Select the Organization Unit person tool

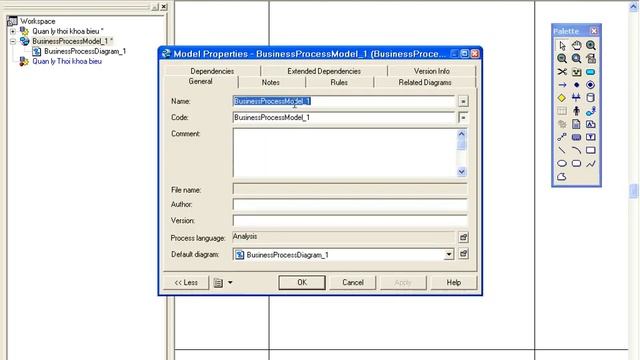pos(576,111)
